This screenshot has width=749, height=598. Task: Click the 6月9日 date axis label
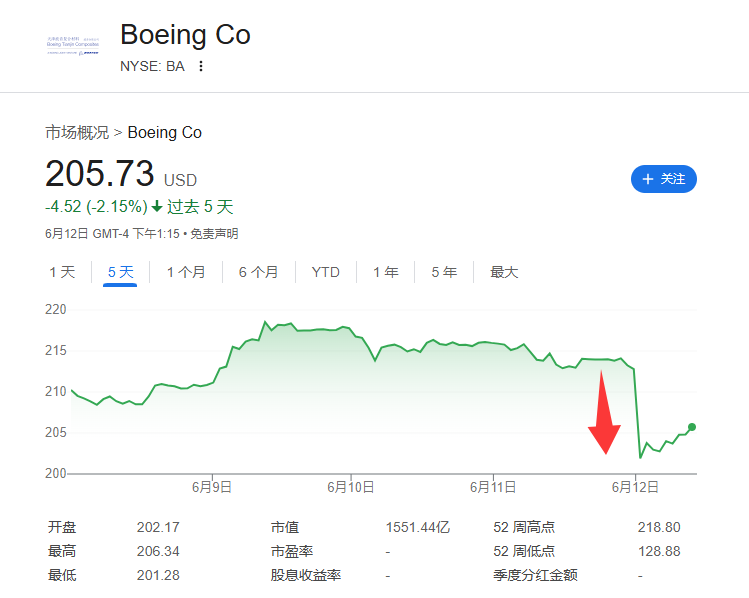[x=212, y=487]
